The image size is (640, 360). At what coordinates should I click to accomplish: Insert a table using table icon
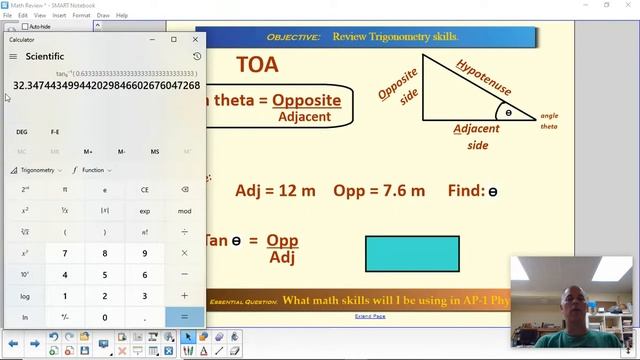tap(153, 351)
